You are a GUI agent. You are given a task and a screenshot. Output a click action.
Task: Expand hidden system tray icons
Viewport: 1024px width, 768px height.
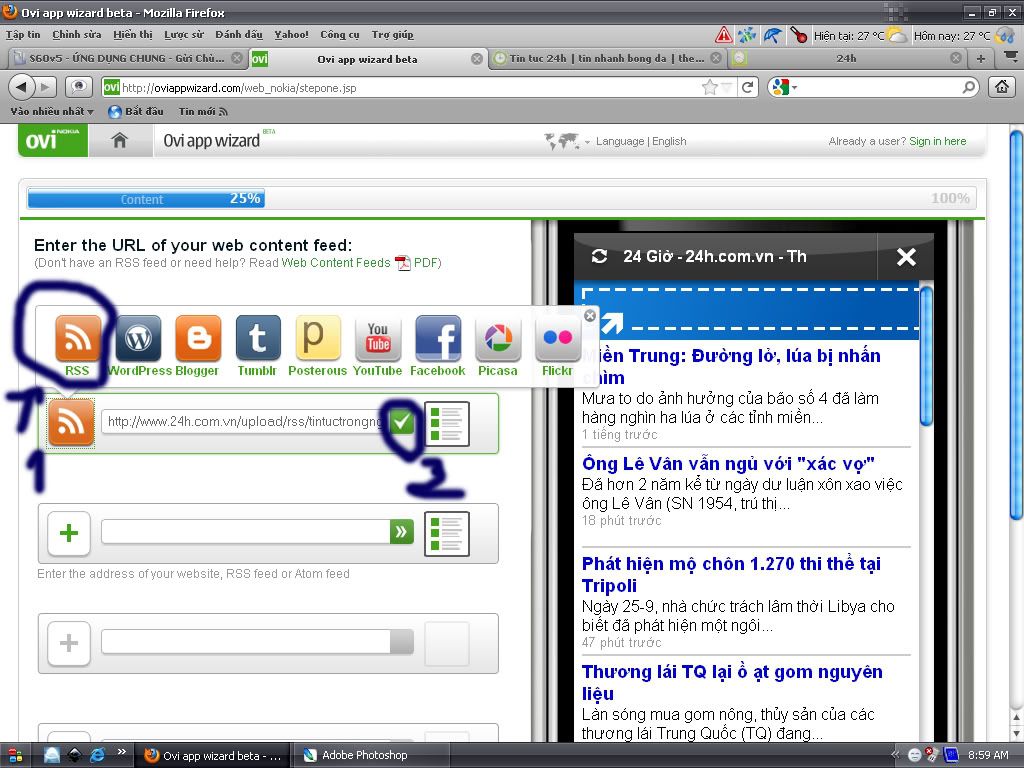895,755
